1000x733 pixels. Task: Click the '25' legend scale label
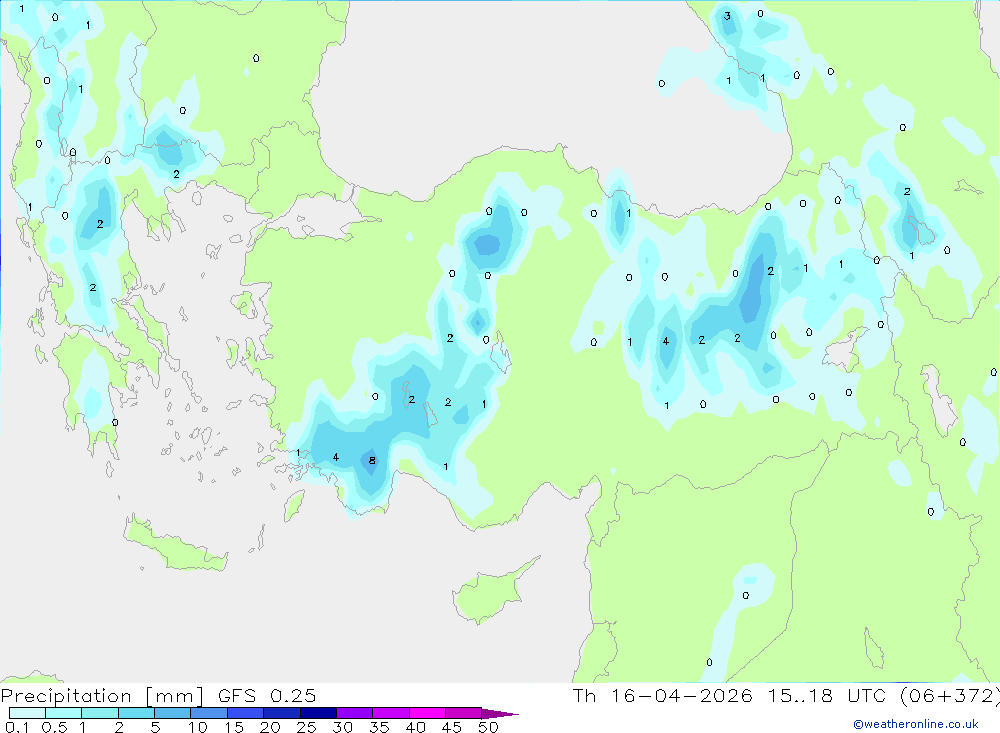click(x=306, y=727)
